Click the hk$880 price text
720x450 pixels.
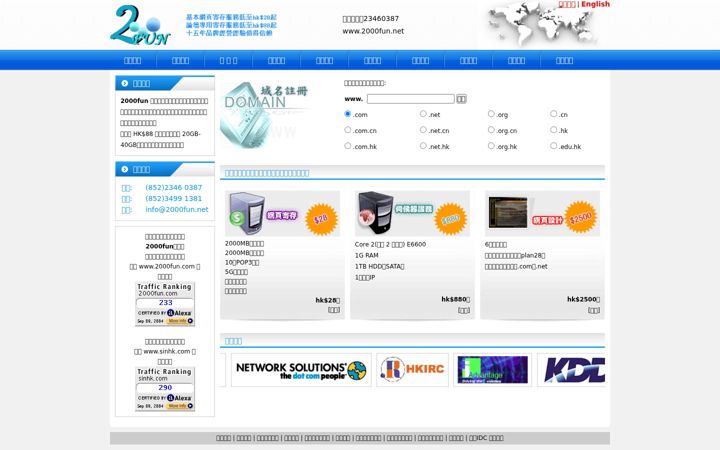[x=456, y=299]
